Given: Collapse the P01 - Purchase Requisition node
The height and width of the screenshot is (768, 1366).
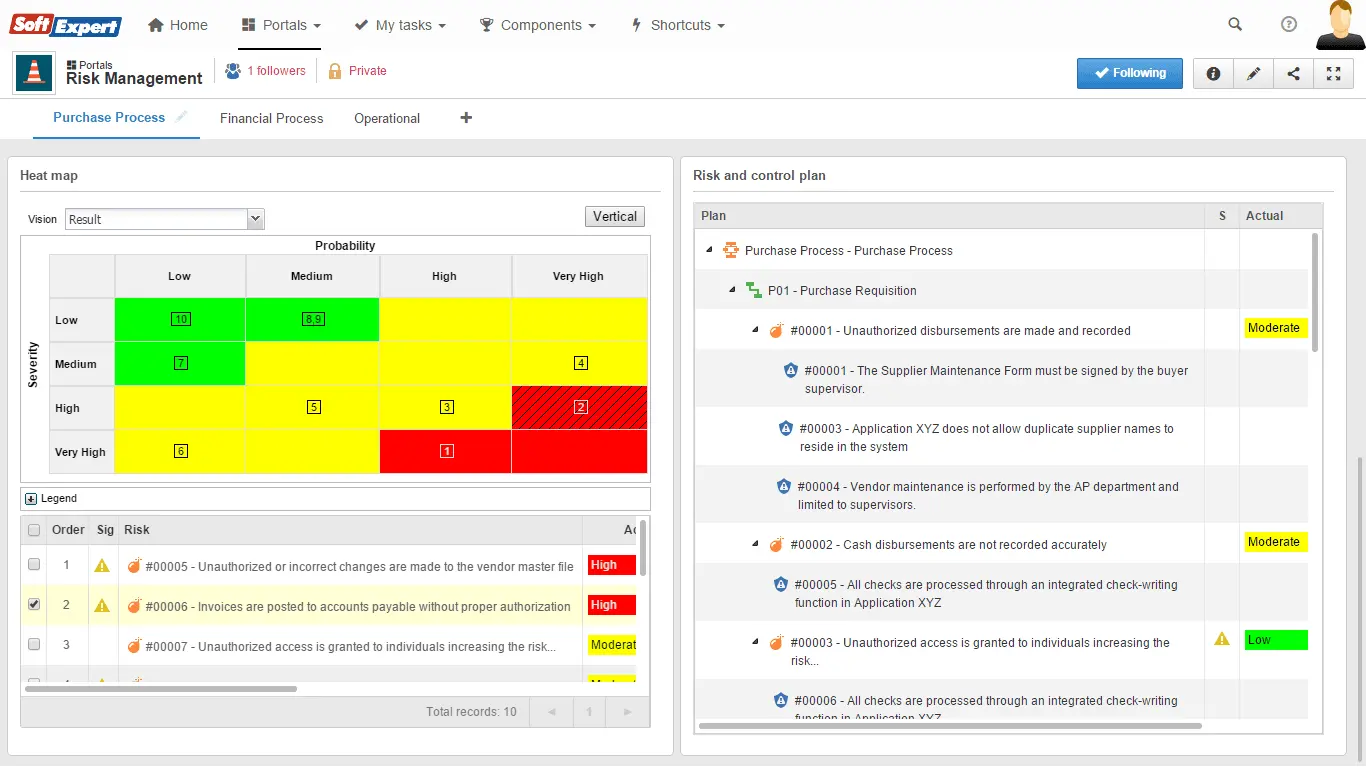Looking at the screenshot, I should pyautogui.click(x=732, y=290).
